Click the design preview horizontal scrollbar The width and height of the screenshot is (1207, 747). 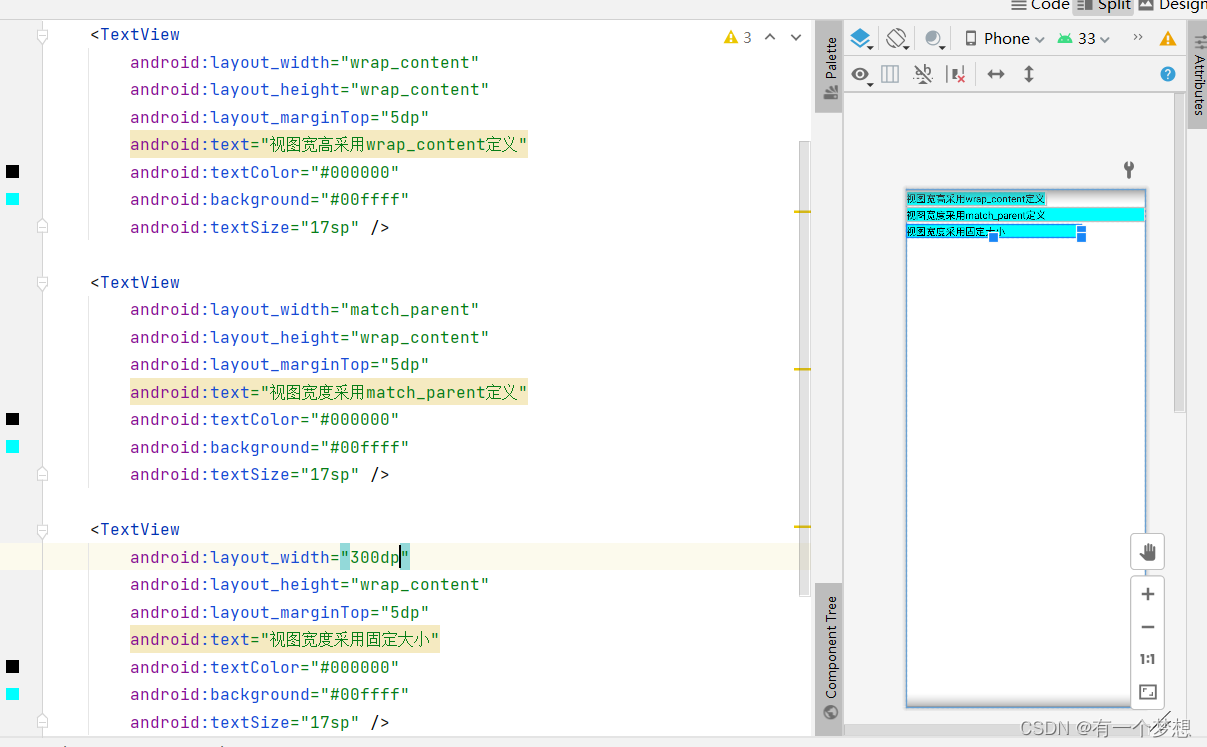tap(1008, 730)
